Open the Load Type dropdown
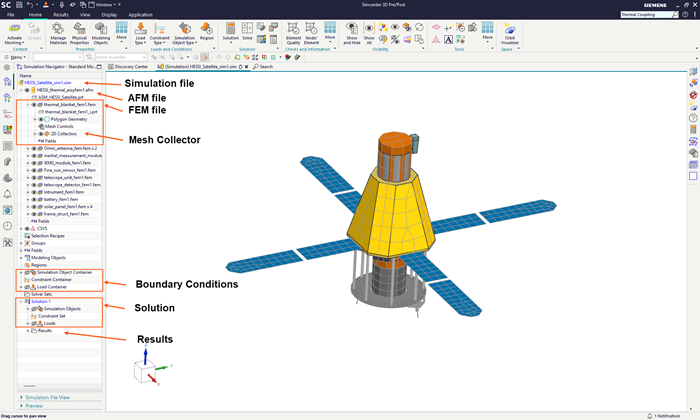This screenshot has width=700, height=420. tap(140, 41)
